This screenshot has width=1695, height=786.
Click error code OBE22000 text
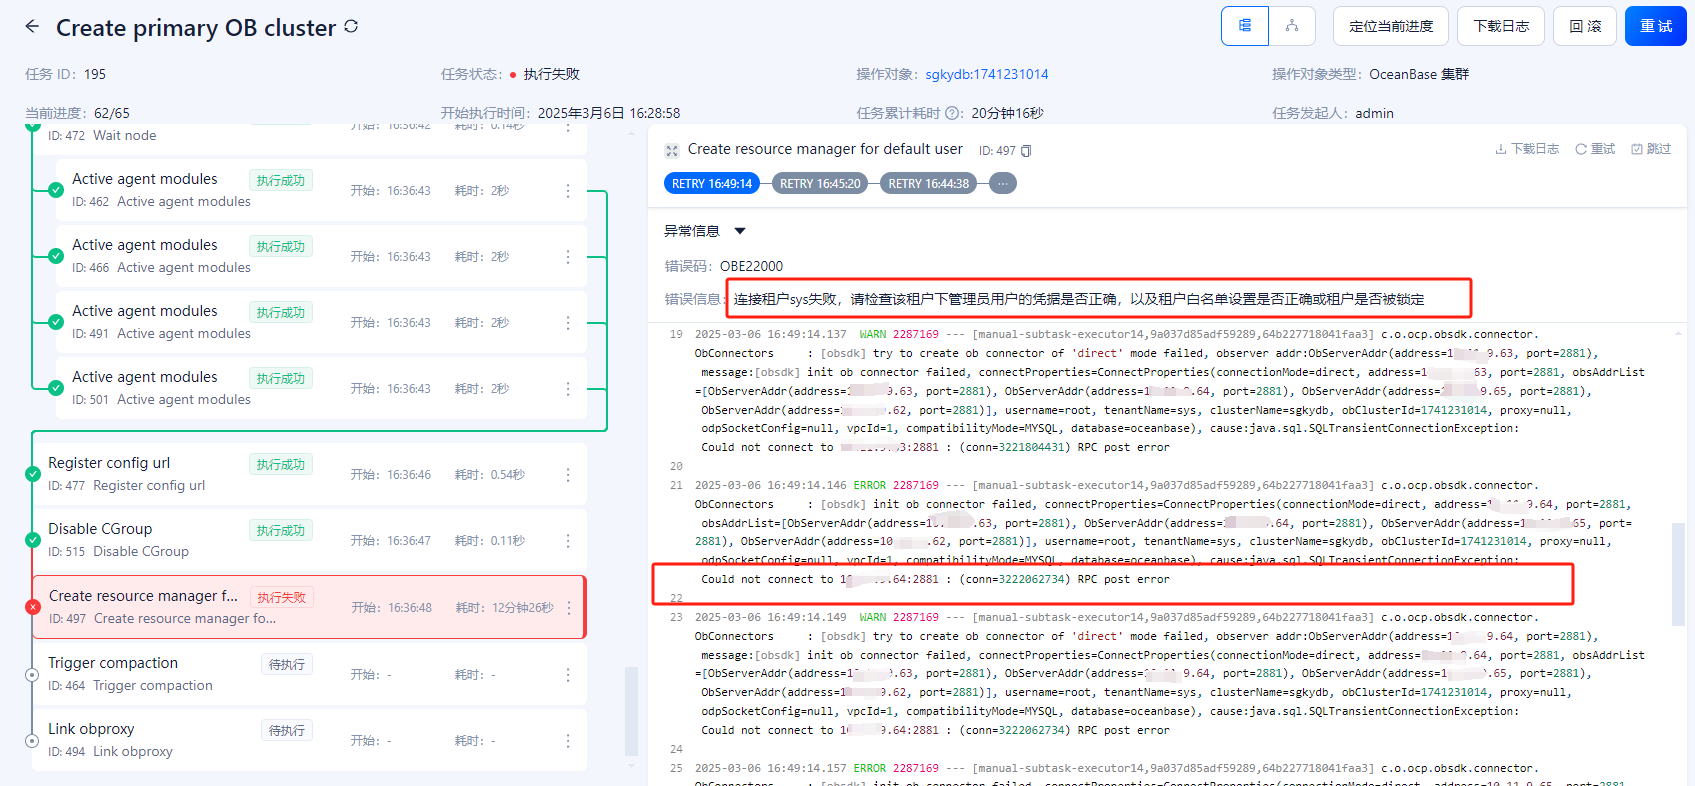[x=751, y=266]
